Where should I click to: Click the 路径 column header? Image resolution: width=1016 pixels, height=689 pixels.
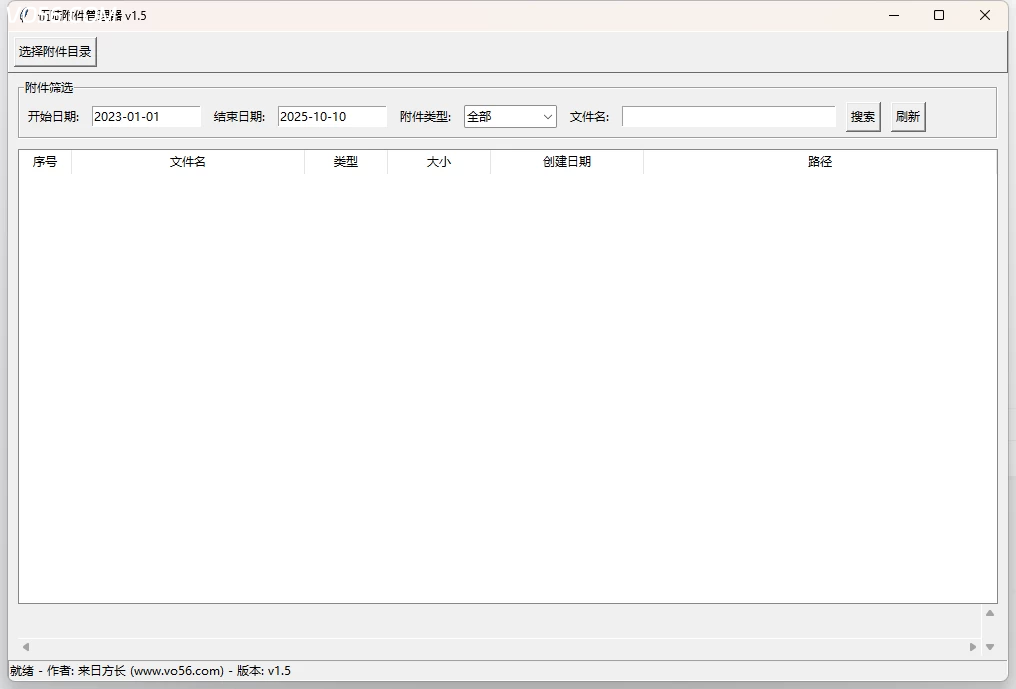pyautogui.click(x=820, y=162)
